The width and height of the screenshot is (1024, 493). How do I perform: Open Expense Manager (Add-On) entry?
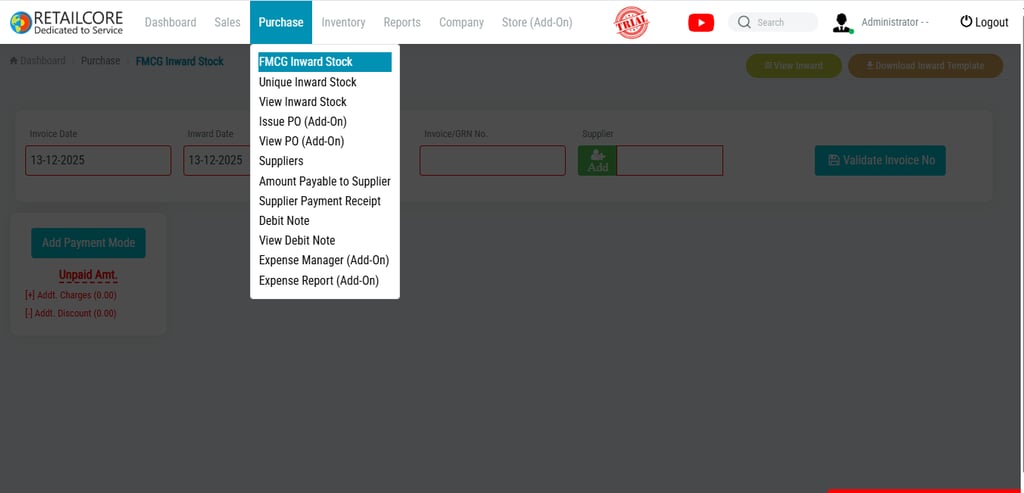(x=324, y=260)
